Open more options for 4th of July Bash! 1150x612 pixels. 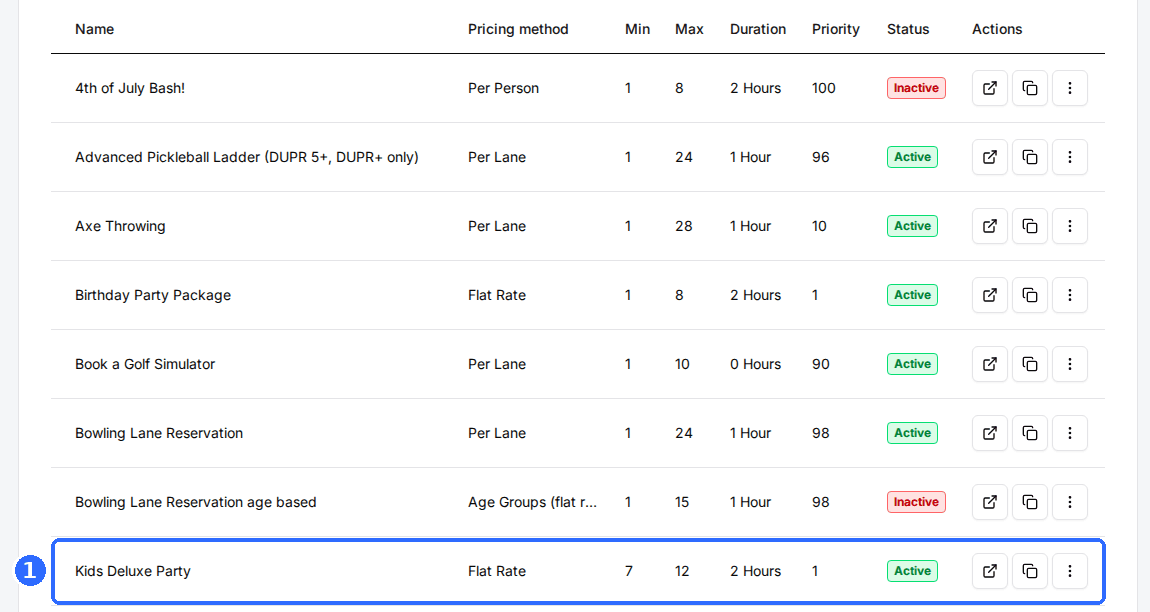pos(1069,88)
